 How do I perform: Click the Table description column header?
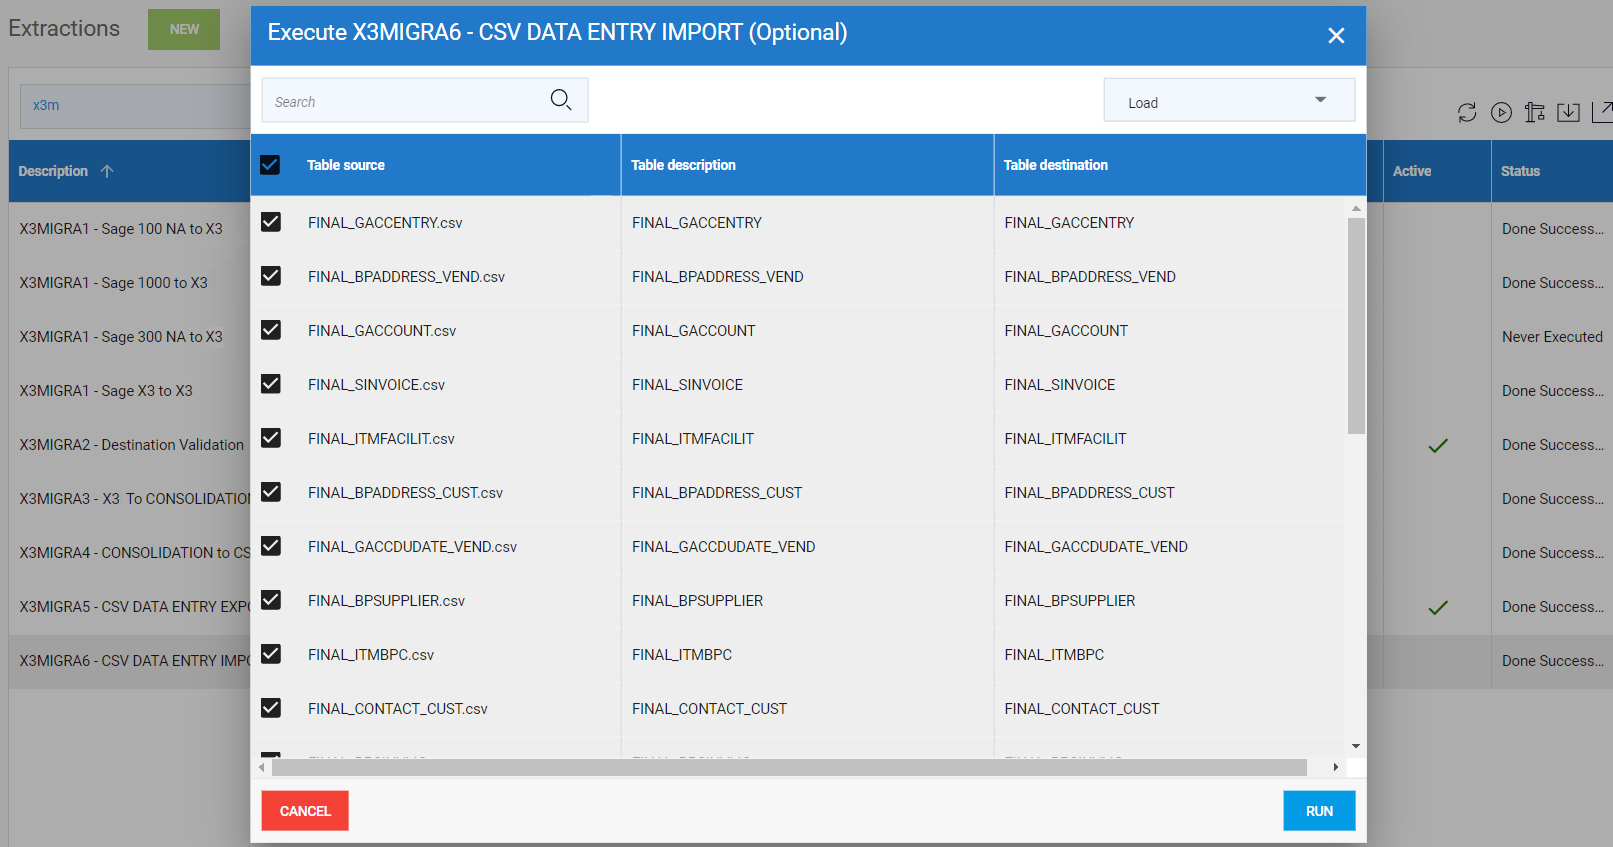pyautogui.click(x=683, y=165)
